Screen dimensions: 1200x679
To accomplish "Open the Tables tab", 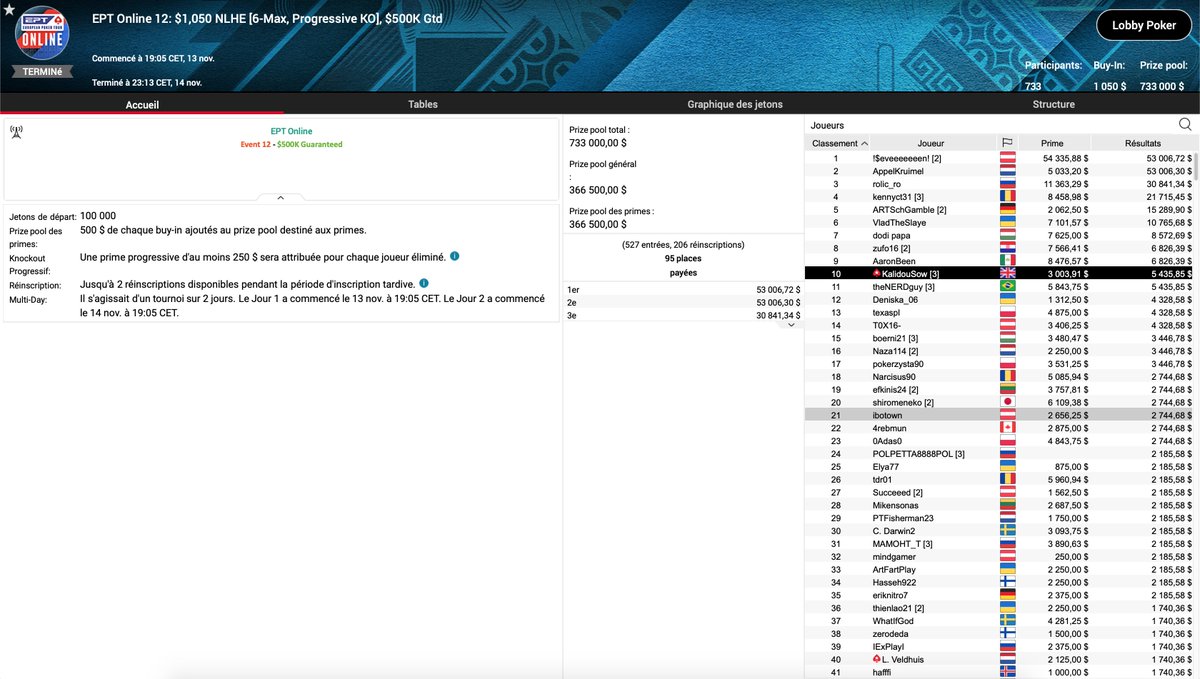I will tap(423, 104).
